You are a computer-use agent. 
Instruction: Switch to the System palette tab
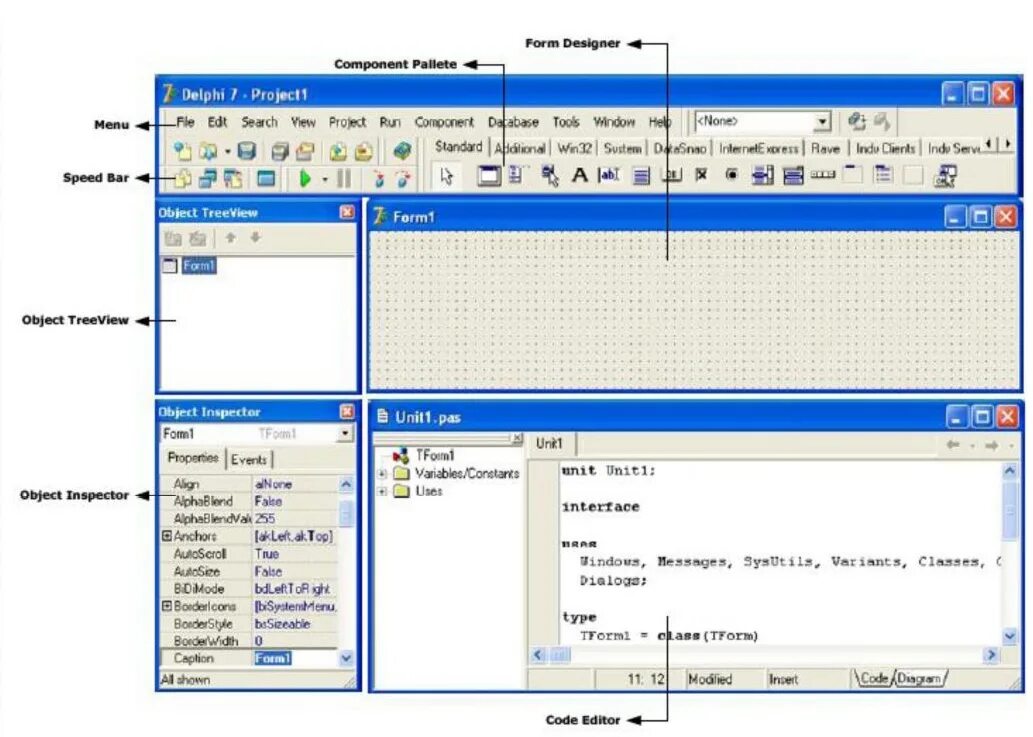[623, 148]
